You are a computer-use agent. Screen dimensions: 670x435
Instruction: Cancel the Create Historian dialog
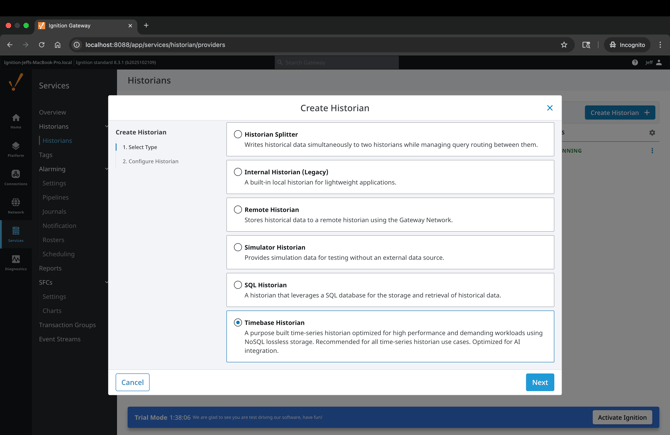pyautogui.click(x=132, y=382)
